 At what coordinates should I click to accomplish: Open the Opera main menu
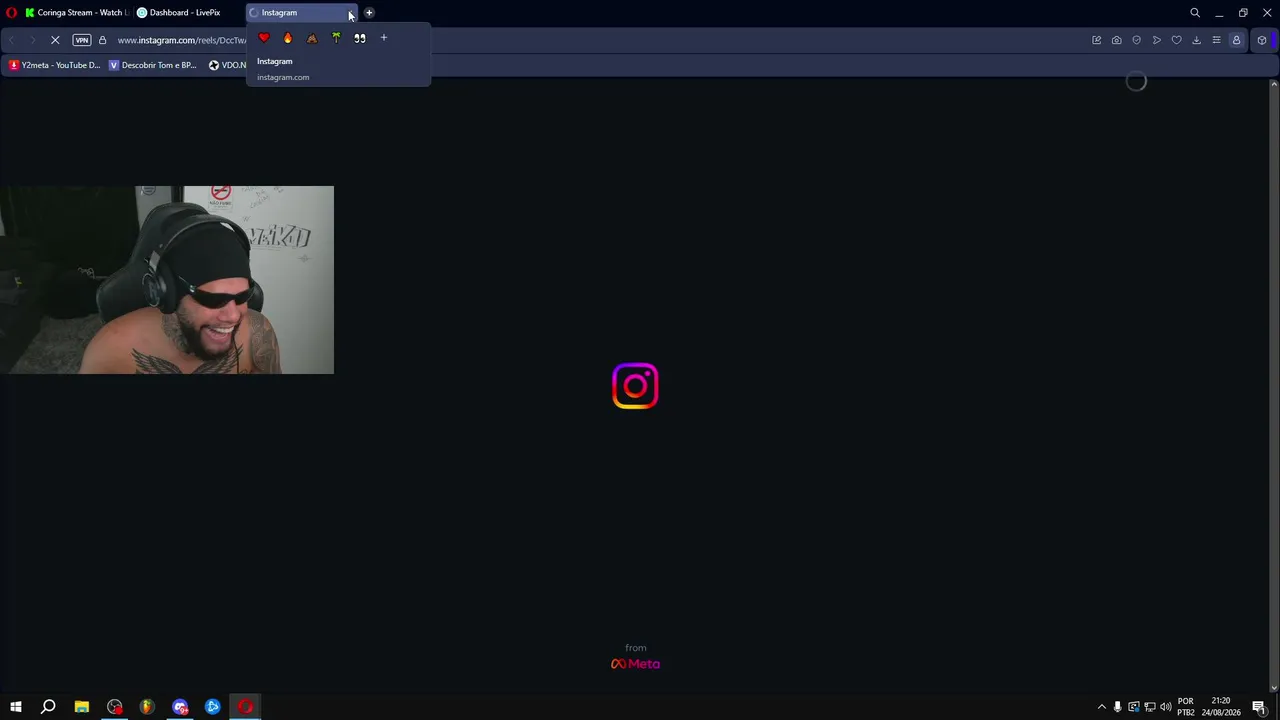12,13
